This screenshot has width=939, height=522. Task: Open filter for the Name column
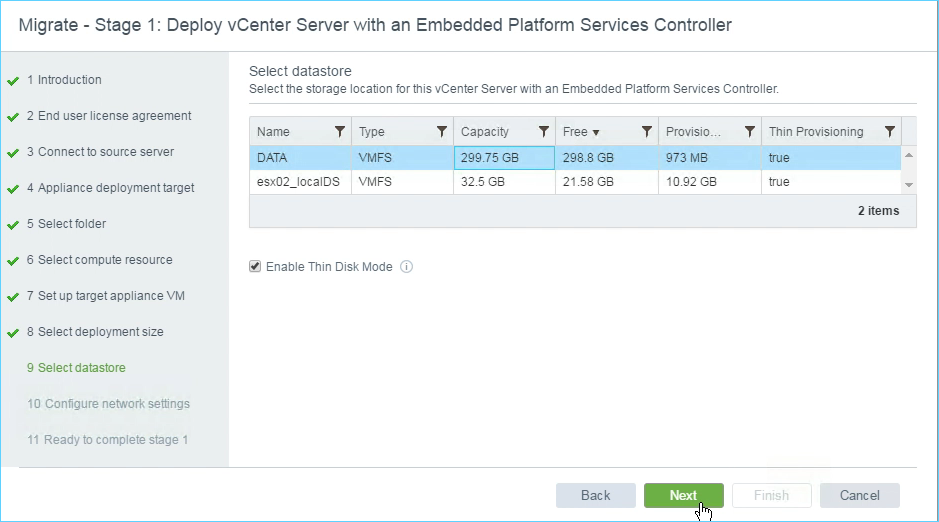pos(340,131)
